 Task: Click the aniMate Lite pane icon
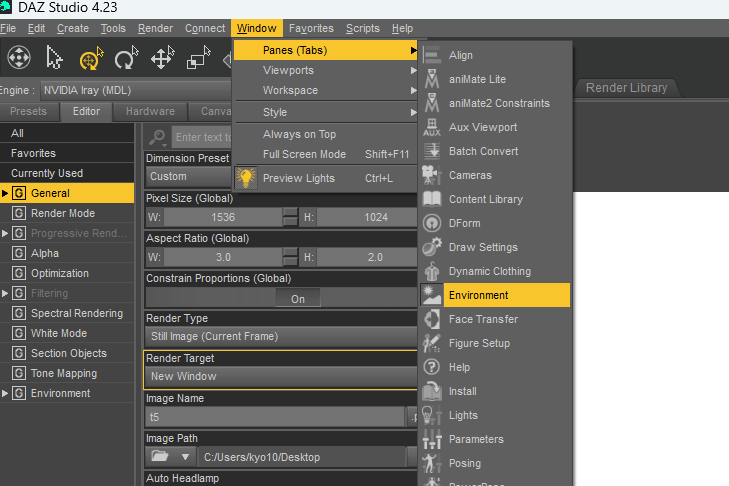tap(432, 79)
